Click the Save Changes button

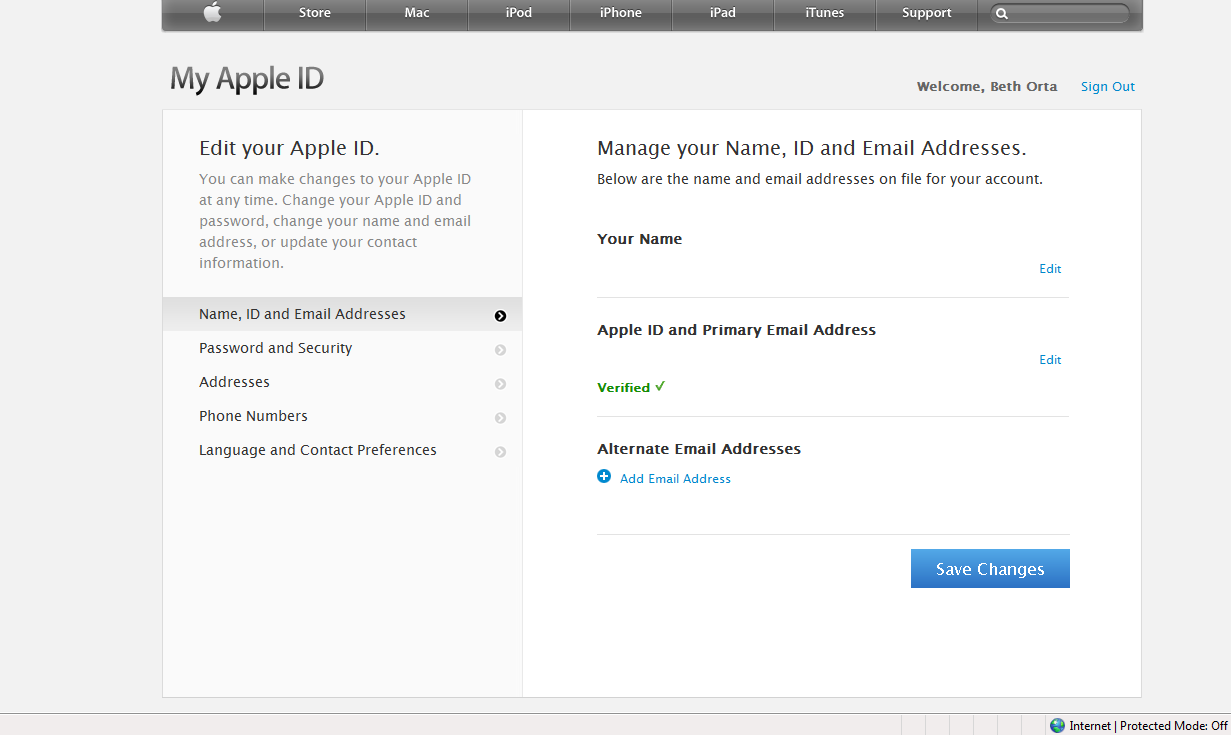click(x=989, y=568)
